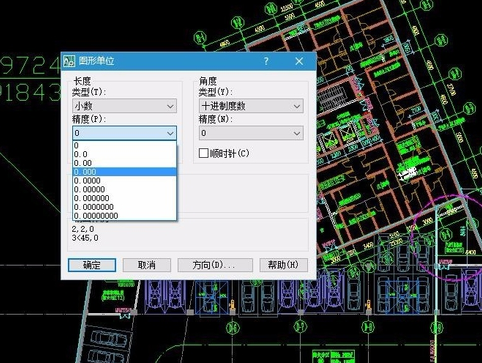
Task: Click the 帮助(H) button
Action: (283, 265)
